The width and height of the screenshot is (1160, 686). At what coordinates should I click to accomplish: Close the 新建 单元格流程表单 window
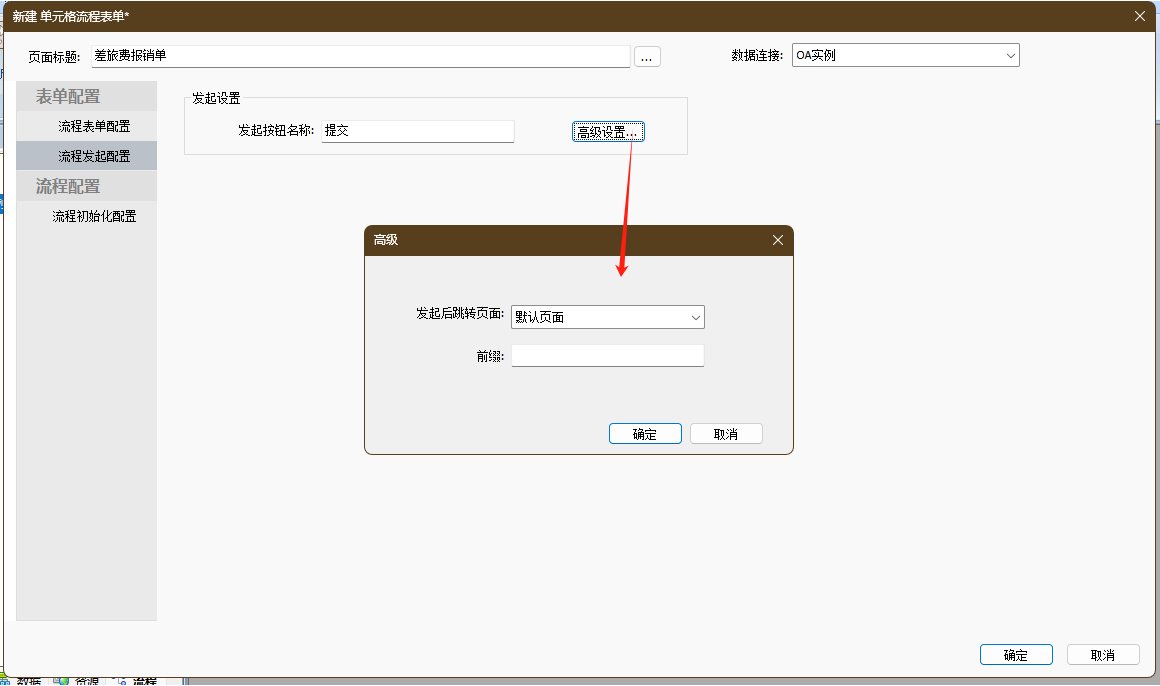tap(1140, 15)
